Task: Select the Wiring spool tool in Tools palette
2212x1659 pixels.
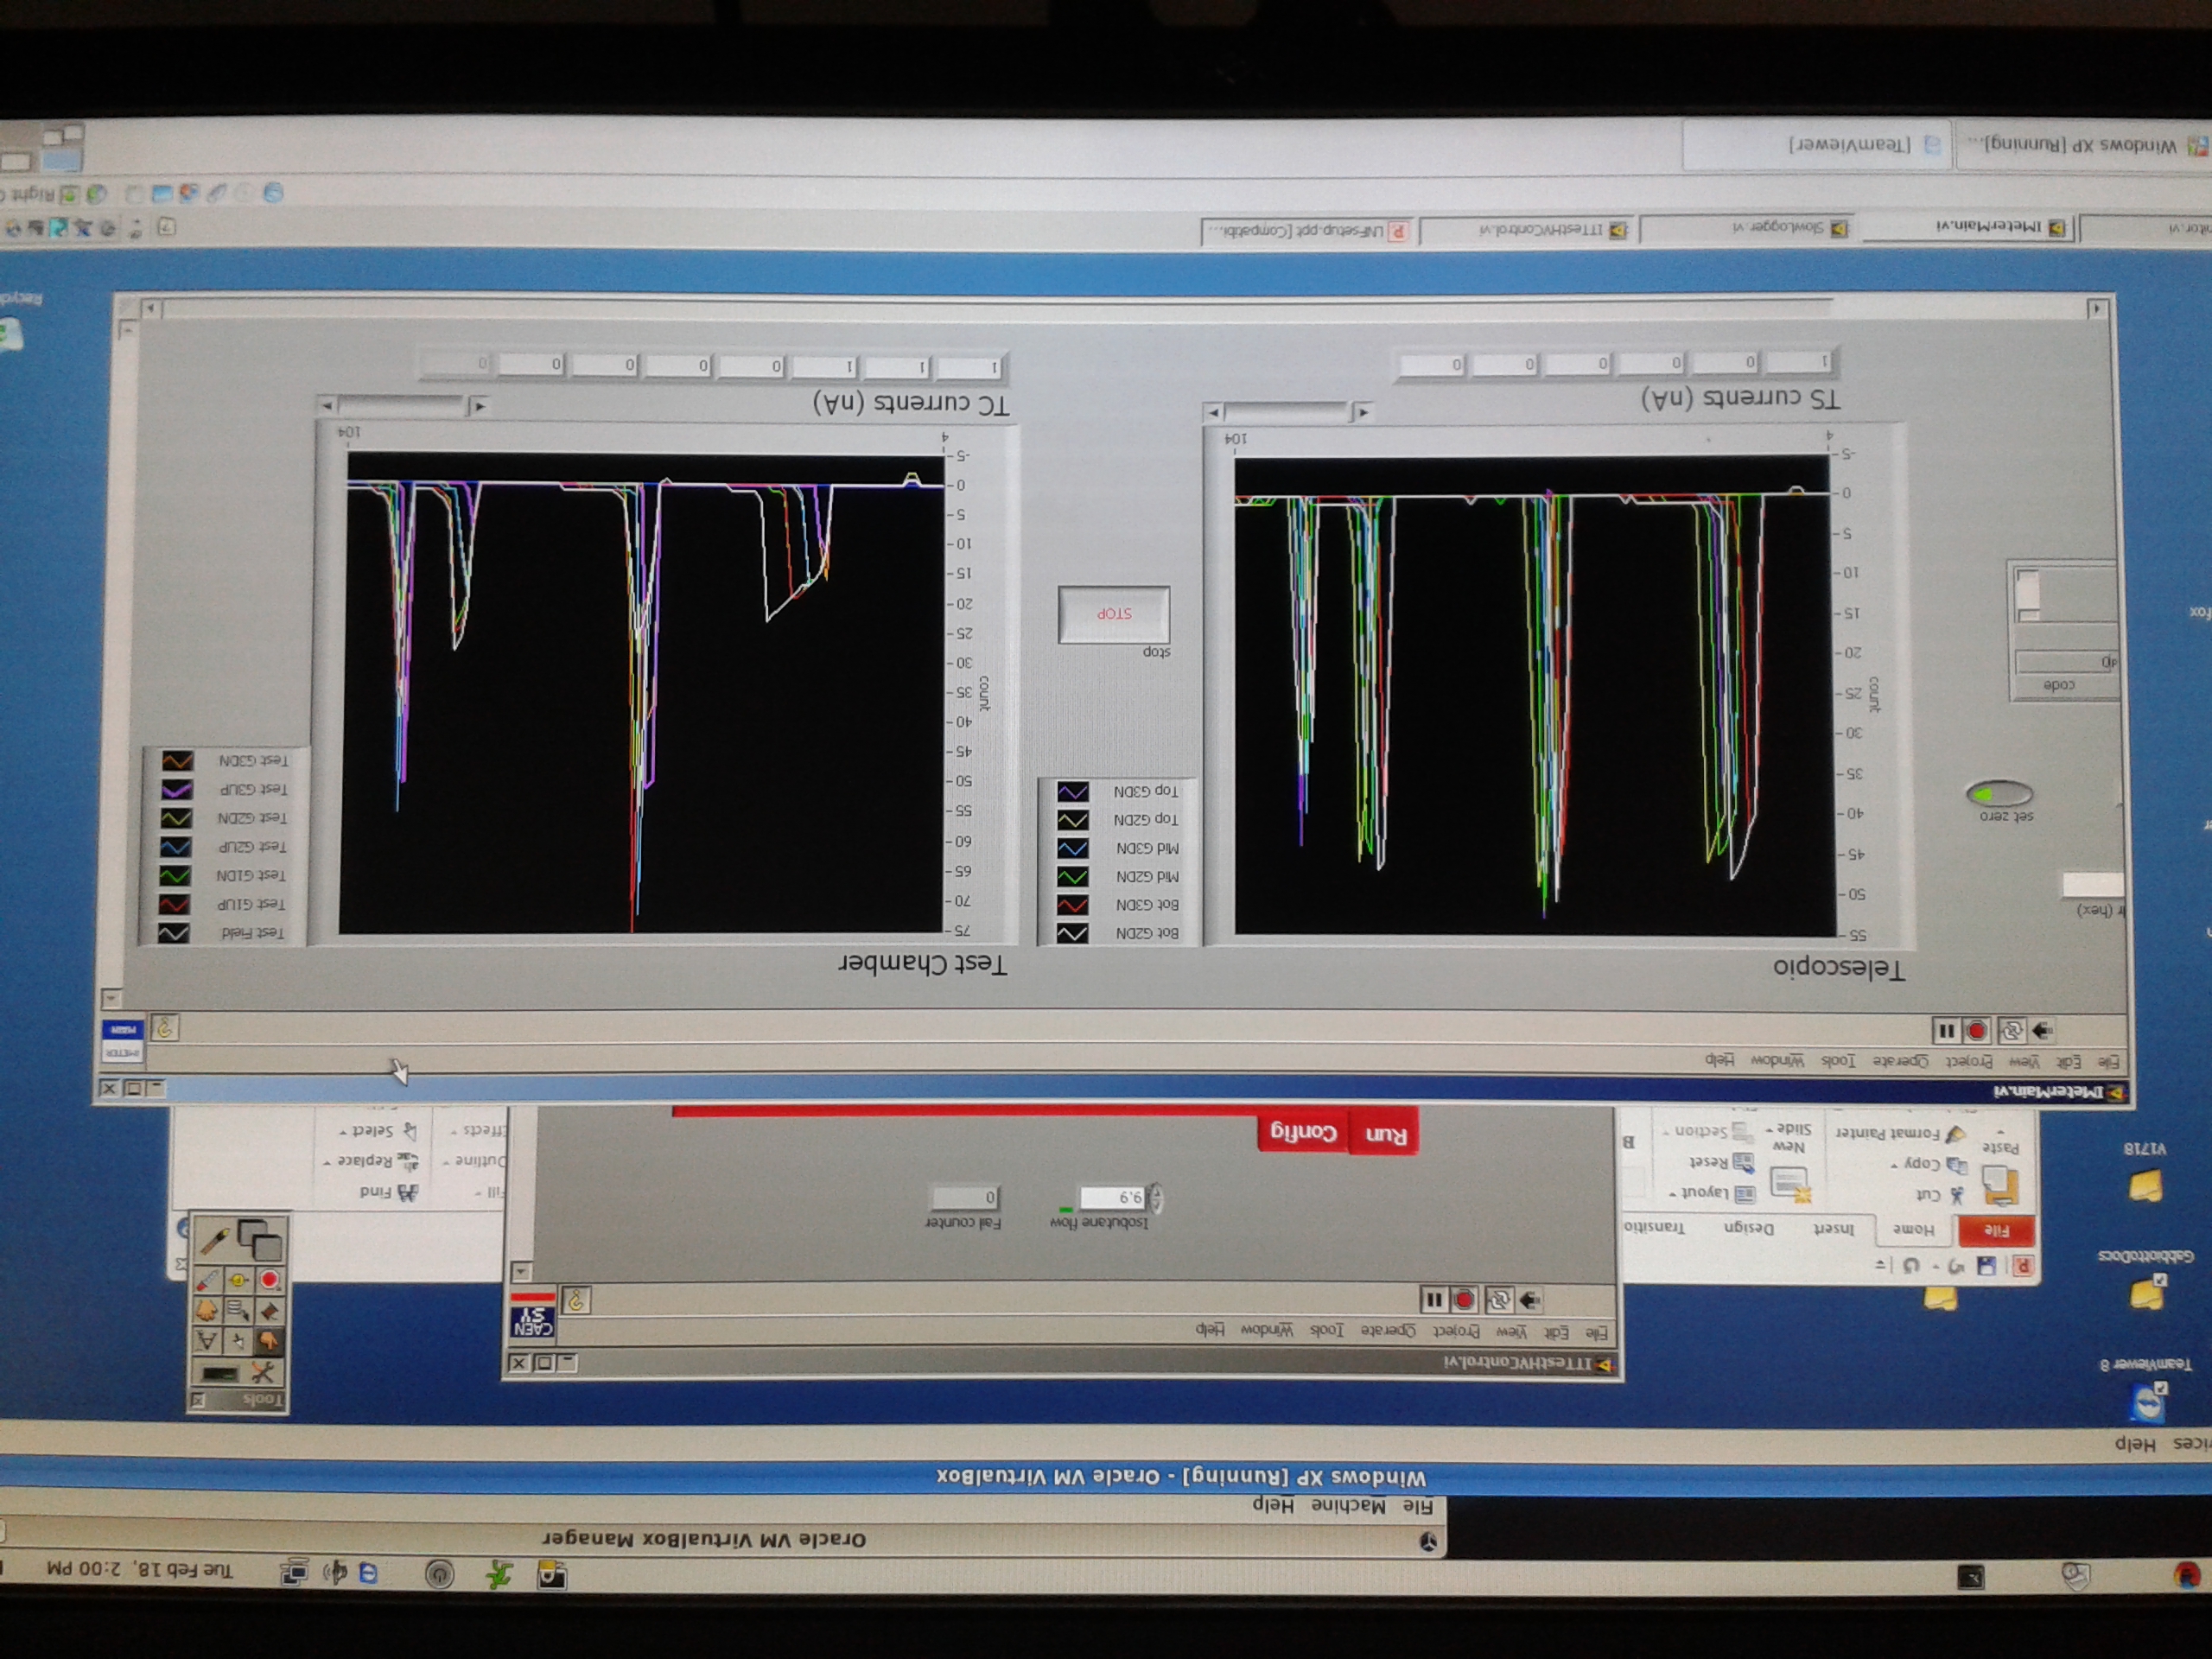Action: click(x=269, y=1310)
